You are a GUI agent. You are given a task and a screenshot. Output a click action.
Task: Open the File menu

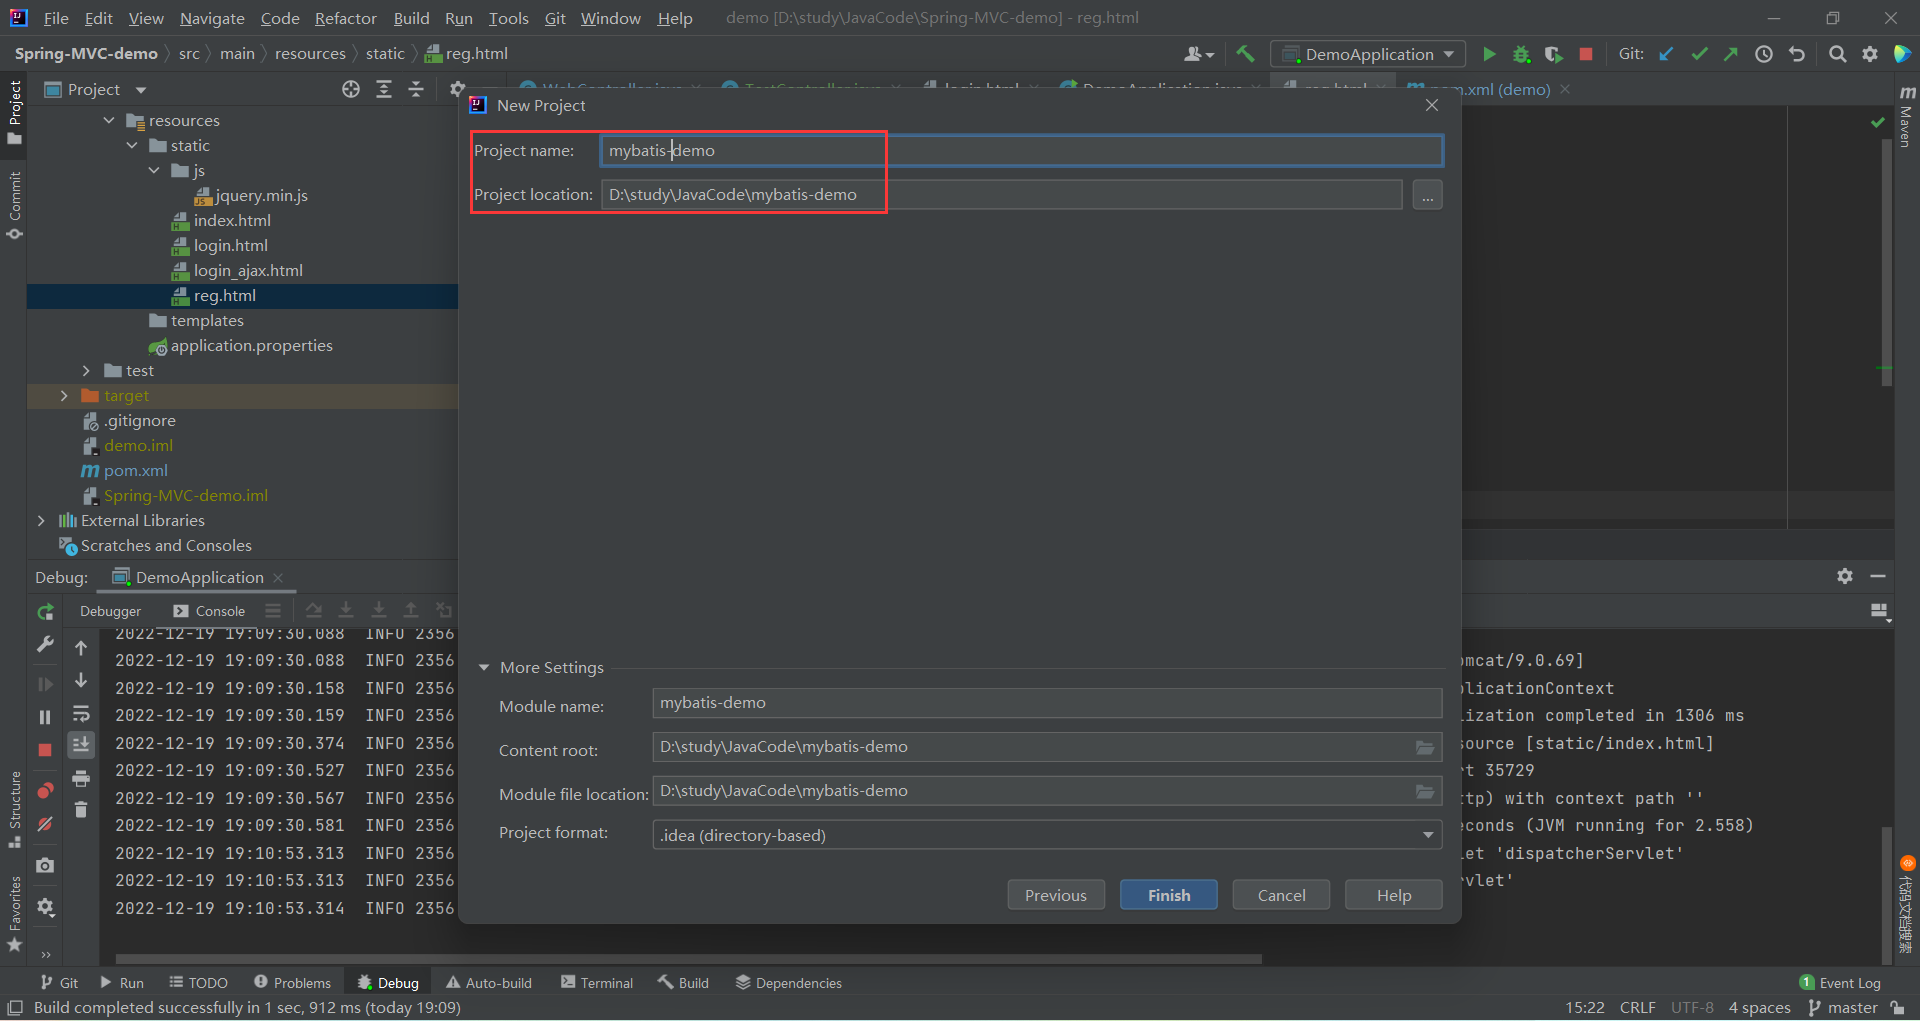(x=56, y=18)
